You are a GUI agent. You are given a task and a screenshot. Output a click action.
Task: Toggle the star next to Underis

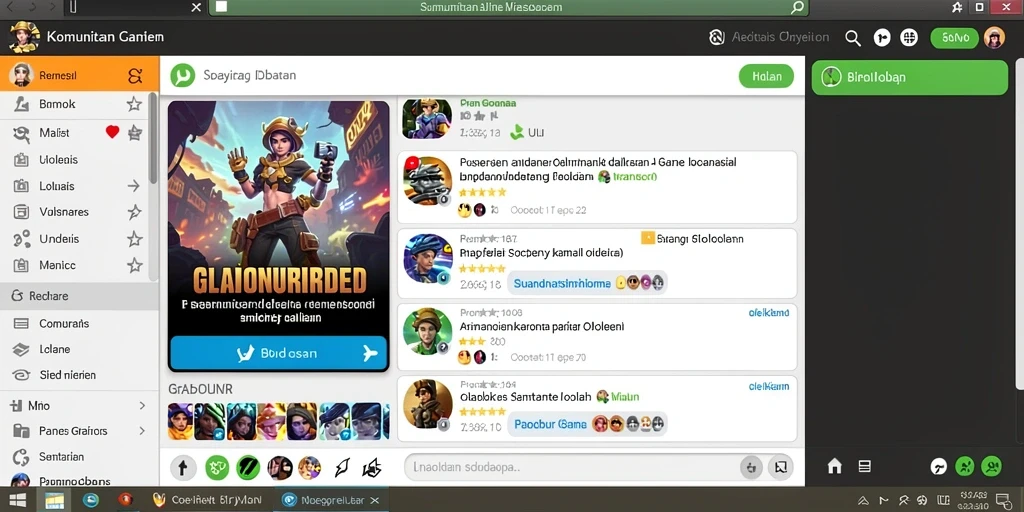pyautogui.click(x=135, y=239)
